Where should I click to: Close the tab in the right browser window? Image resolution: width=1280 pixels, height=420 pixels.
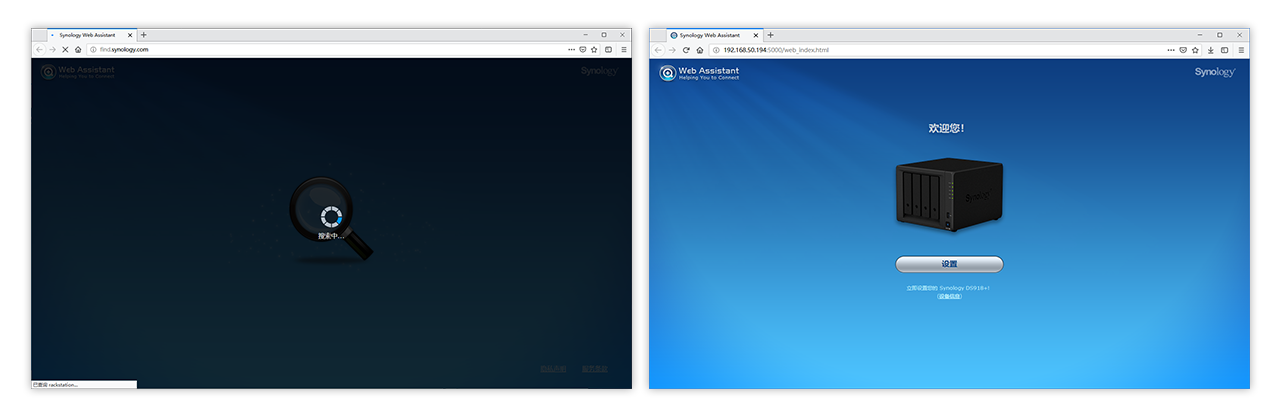pos(757,35)
